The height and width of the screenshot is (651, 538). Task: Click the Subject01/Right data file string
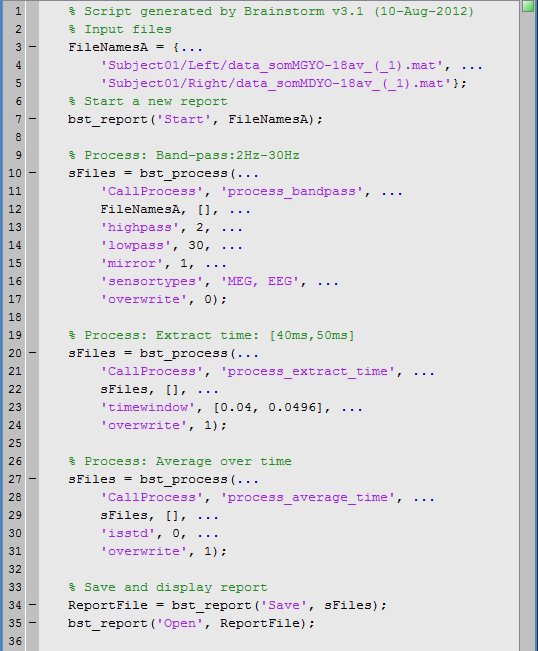276,83
